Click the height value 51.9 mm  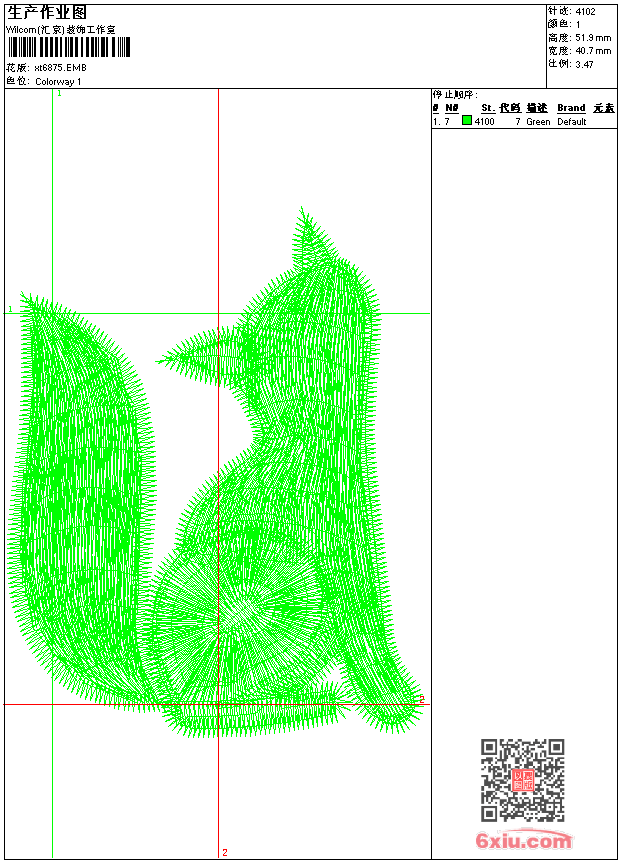(593, 38)
